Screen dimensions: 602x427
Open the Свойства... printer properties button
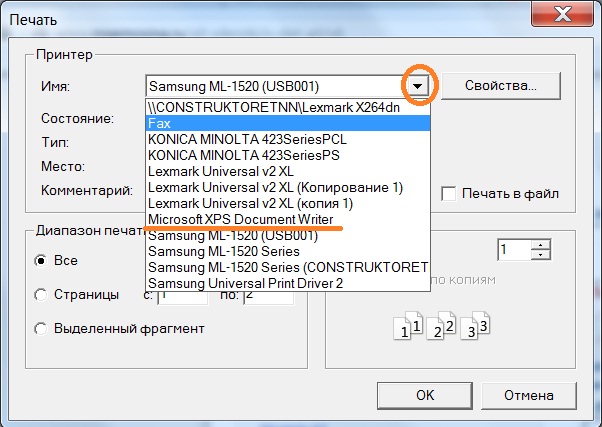pyautogui.click(x=501, y=86)
